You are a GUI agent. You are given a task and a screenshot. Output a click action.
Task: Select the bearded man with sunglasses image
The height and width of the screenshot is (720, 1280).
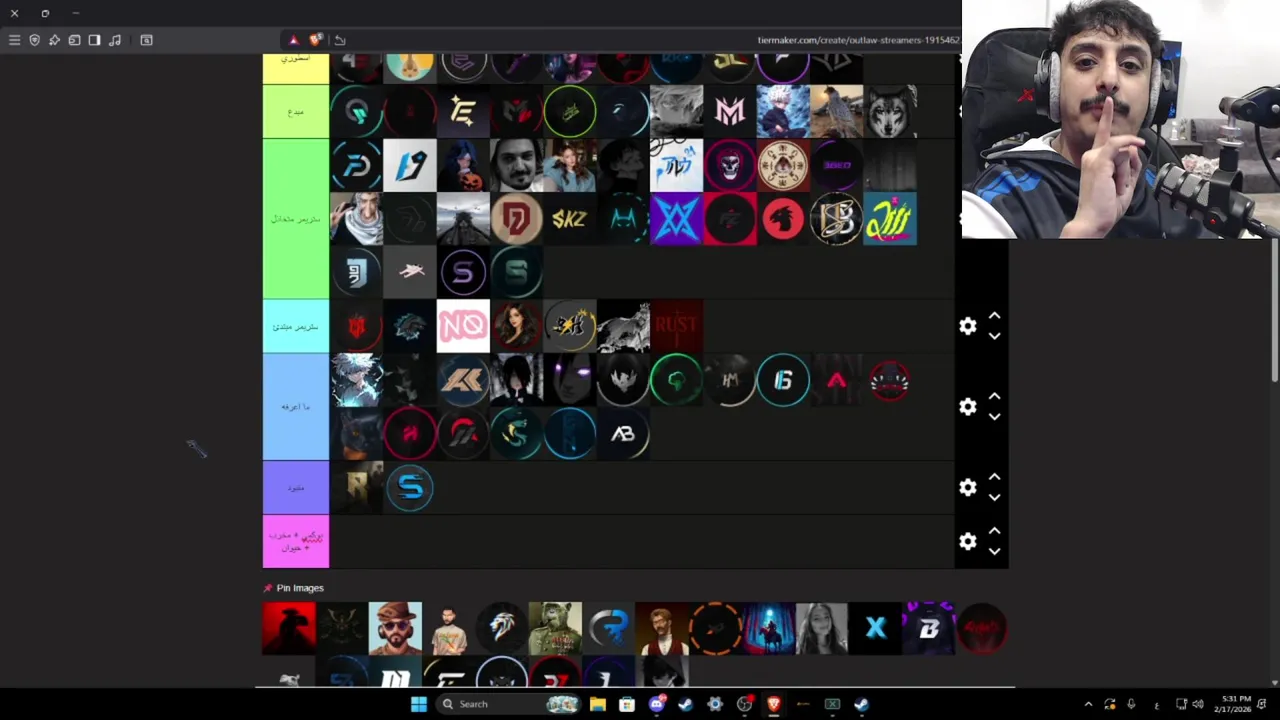(x=395, y=628)
